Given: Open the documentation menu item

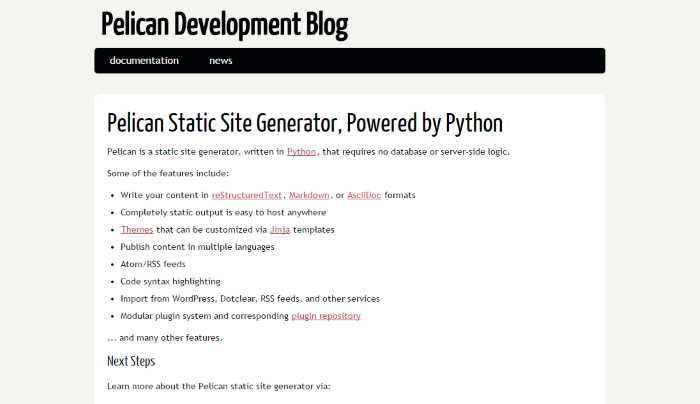Looking at the screenshot, I should tap(144, 61).
